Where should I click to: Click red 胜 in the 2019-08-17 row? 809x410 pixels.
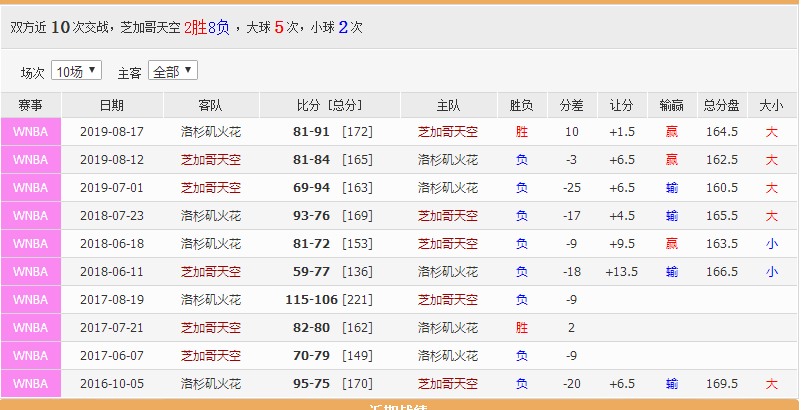tap(522, 132)
